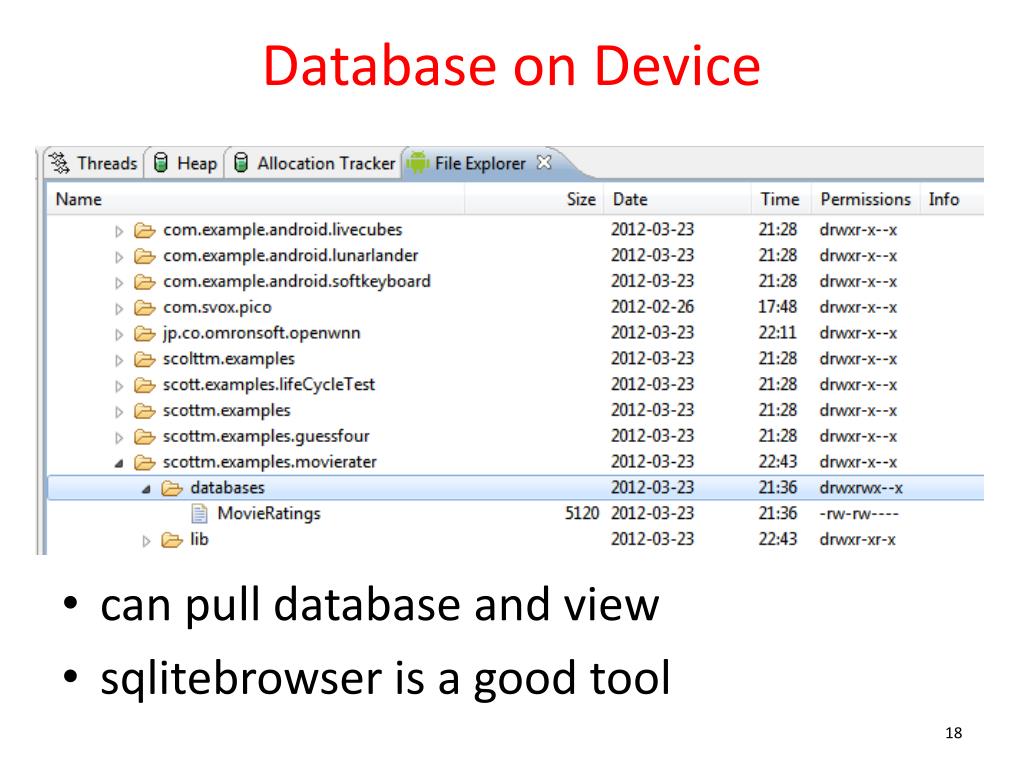Click the softkeyboard folder icon
Image resolution: width=1024 pixels, height=768 pixels.
pyautogui.click(x=144, y=281)
